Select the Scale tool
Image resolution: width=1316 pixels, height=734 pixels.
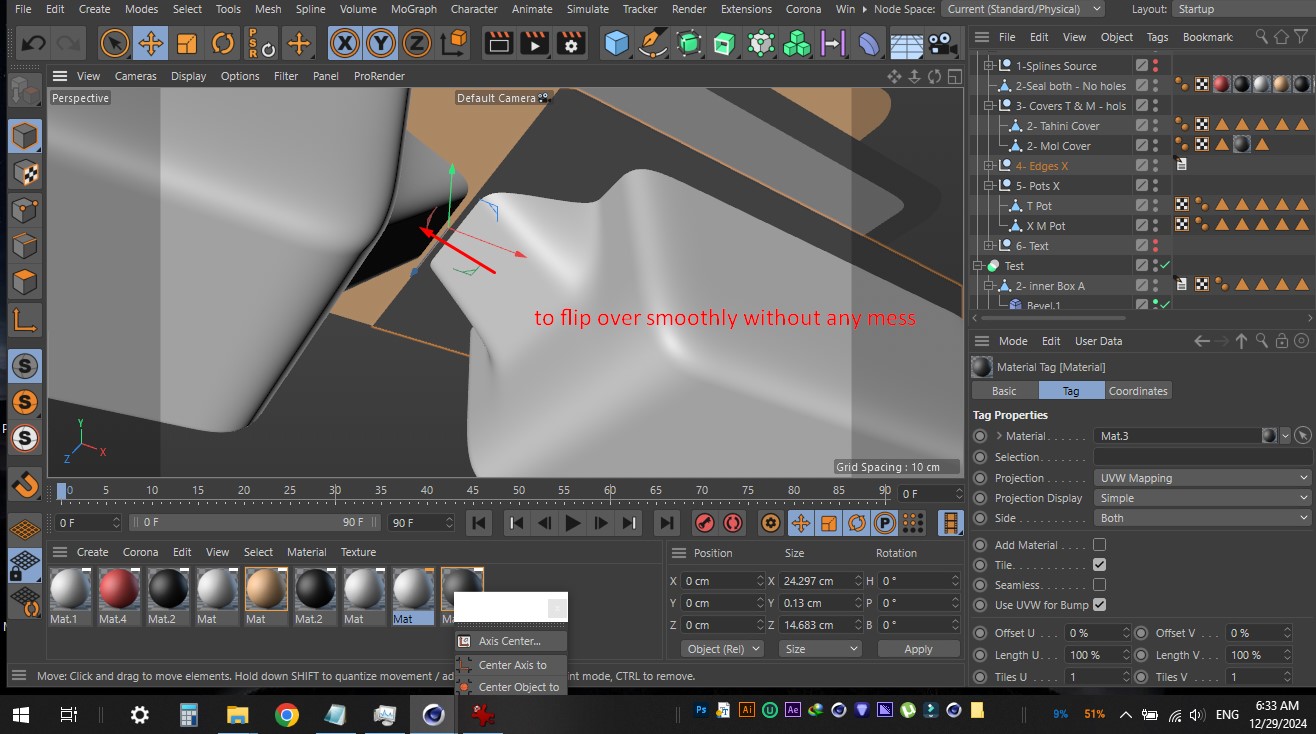click(186, 43)
